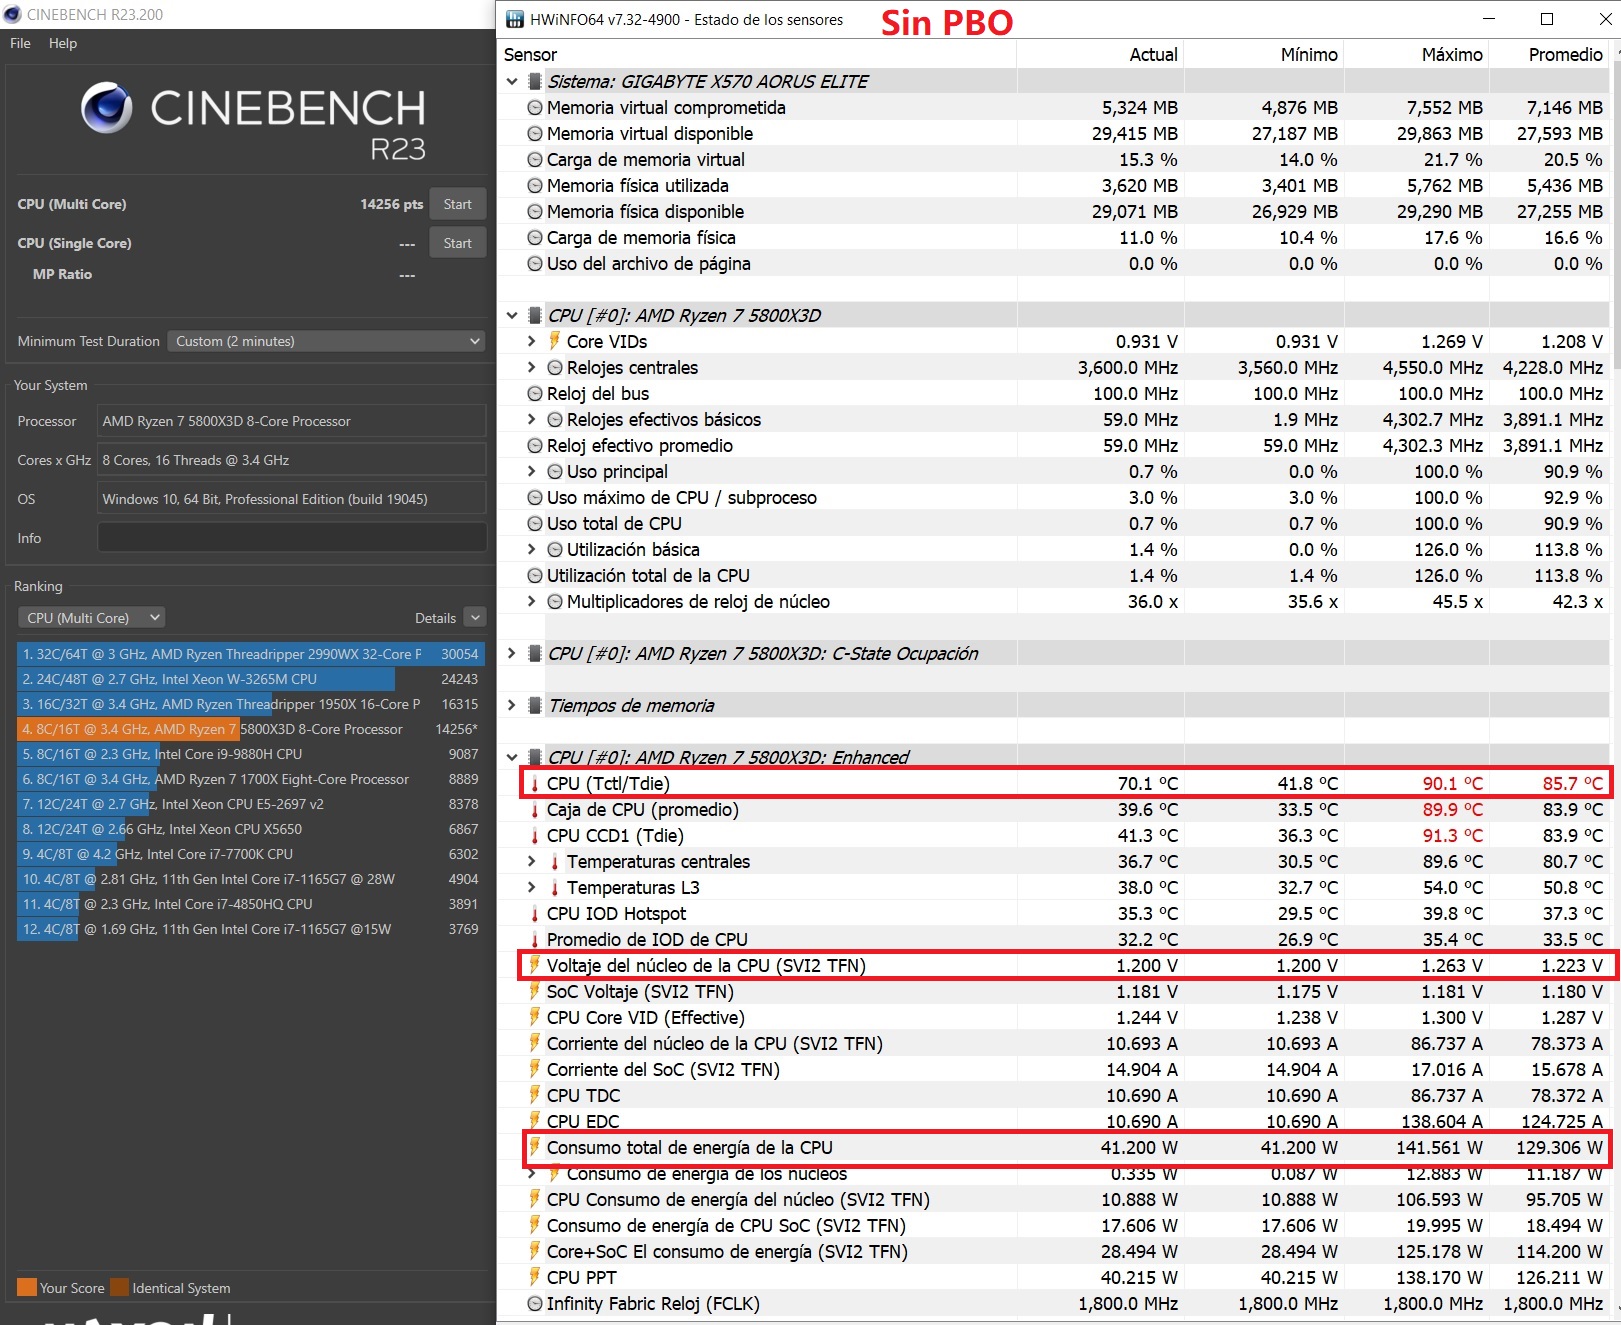This screenshot has height=1325, width=1621.
Task: Expand the Core VIDs row
Action: pyautogui.click(x=532, y=342)
